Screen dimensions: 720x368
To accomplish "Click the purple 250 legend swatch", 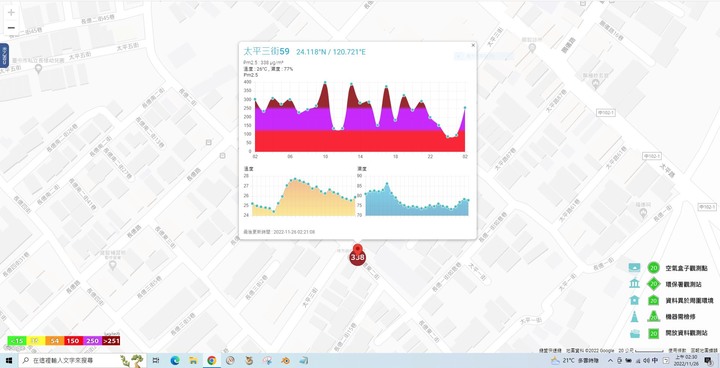I will click(92, 340).
